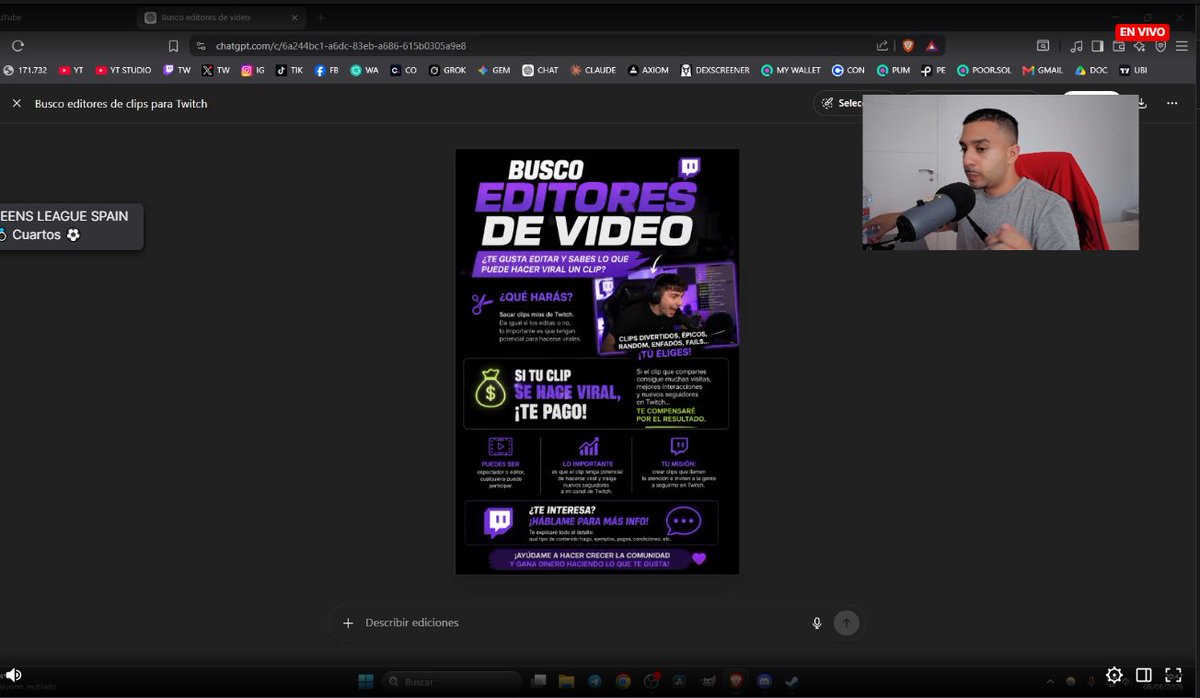Open the AXIOM bookmark

649,70
